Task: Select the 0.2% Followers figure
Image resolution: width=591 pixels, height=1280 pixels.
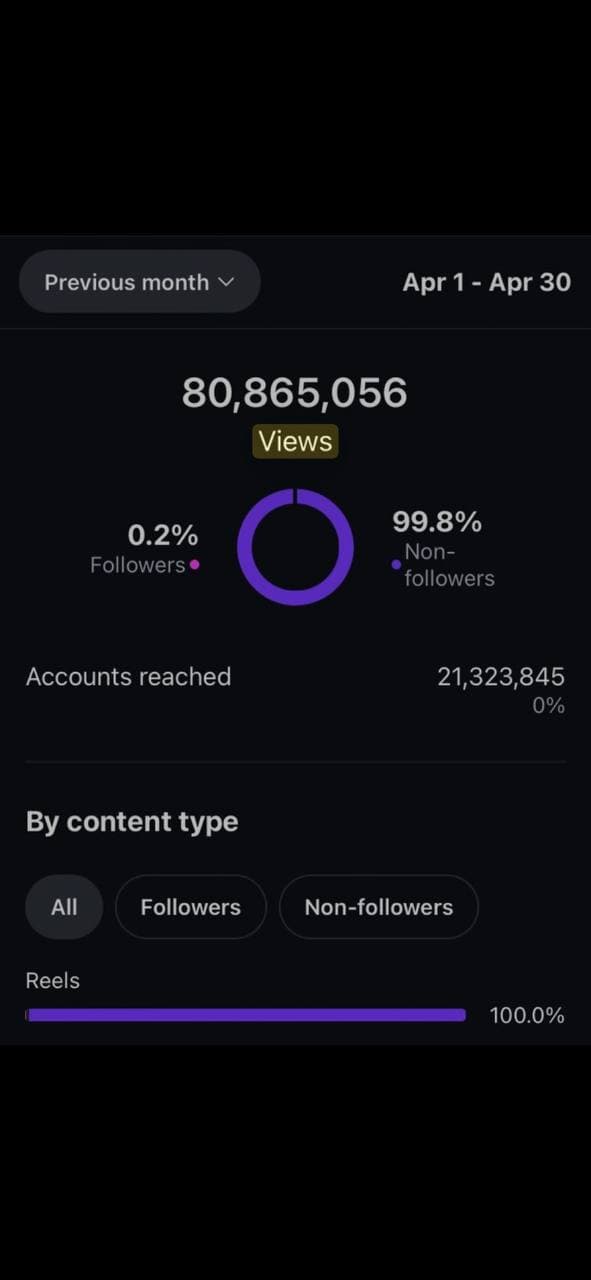Action: tap(163, 535)
